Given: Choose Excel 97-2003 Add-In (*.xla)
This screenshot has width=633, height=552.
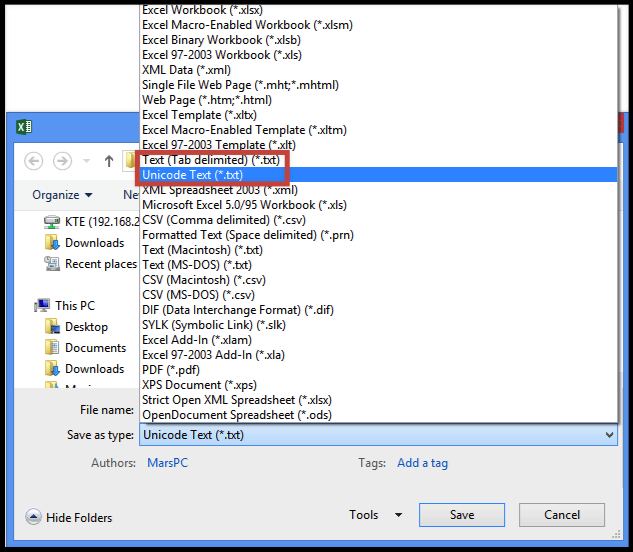Looking at the screenshot, I should click(379, 355).
